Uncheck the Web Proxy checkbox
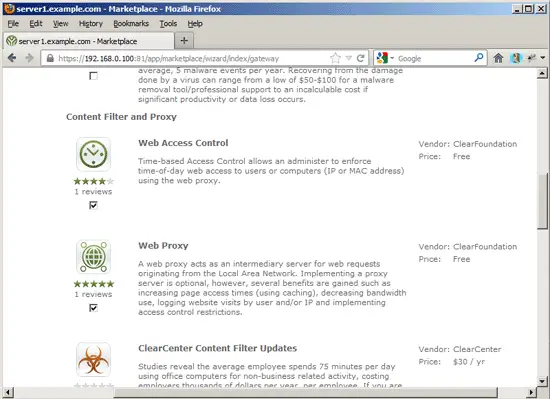 click(x=93, y=308)
